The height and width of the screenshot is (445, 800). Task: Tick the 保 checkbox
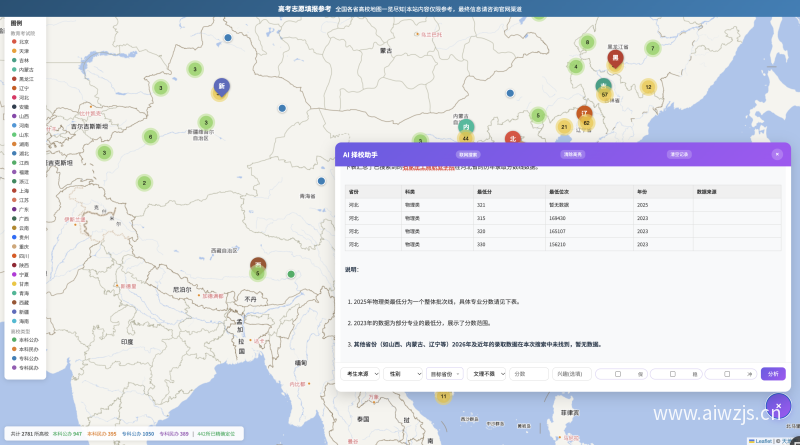(618, 374)
